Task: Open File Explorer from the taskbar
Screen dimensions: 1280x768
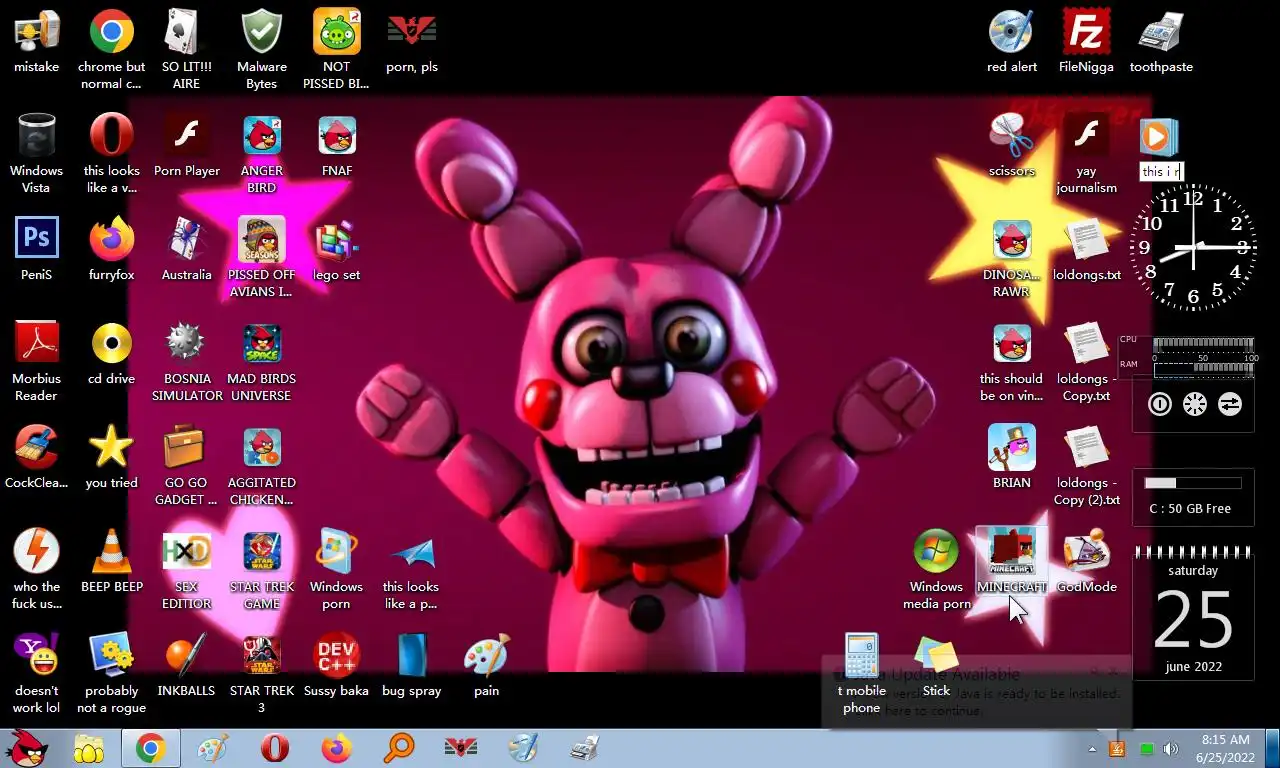Action: click(88, 748)
